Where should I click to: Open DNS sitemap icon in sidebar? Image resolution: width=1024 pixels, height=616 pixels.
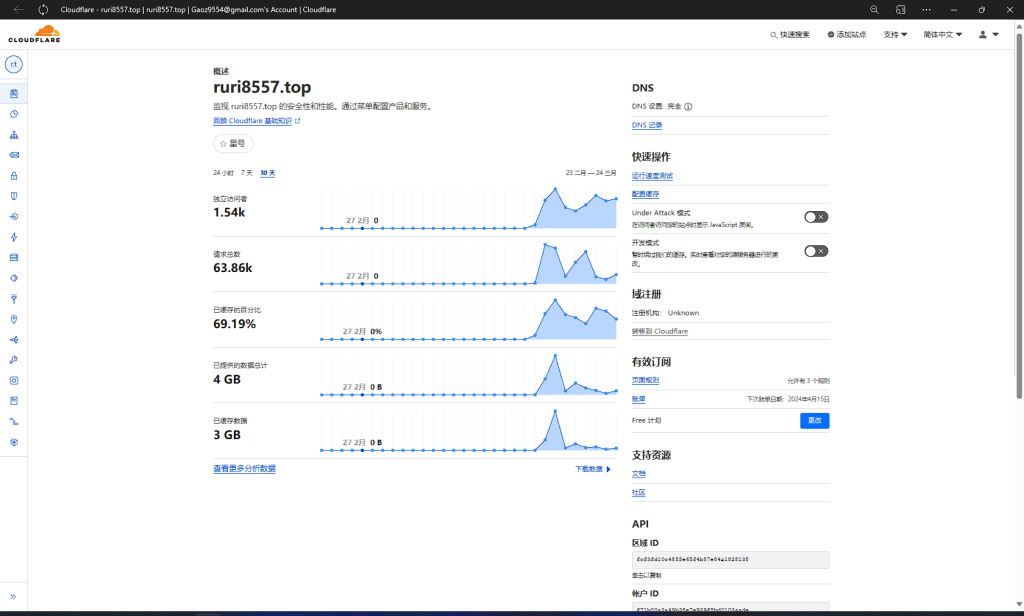(x=14, y=135)
